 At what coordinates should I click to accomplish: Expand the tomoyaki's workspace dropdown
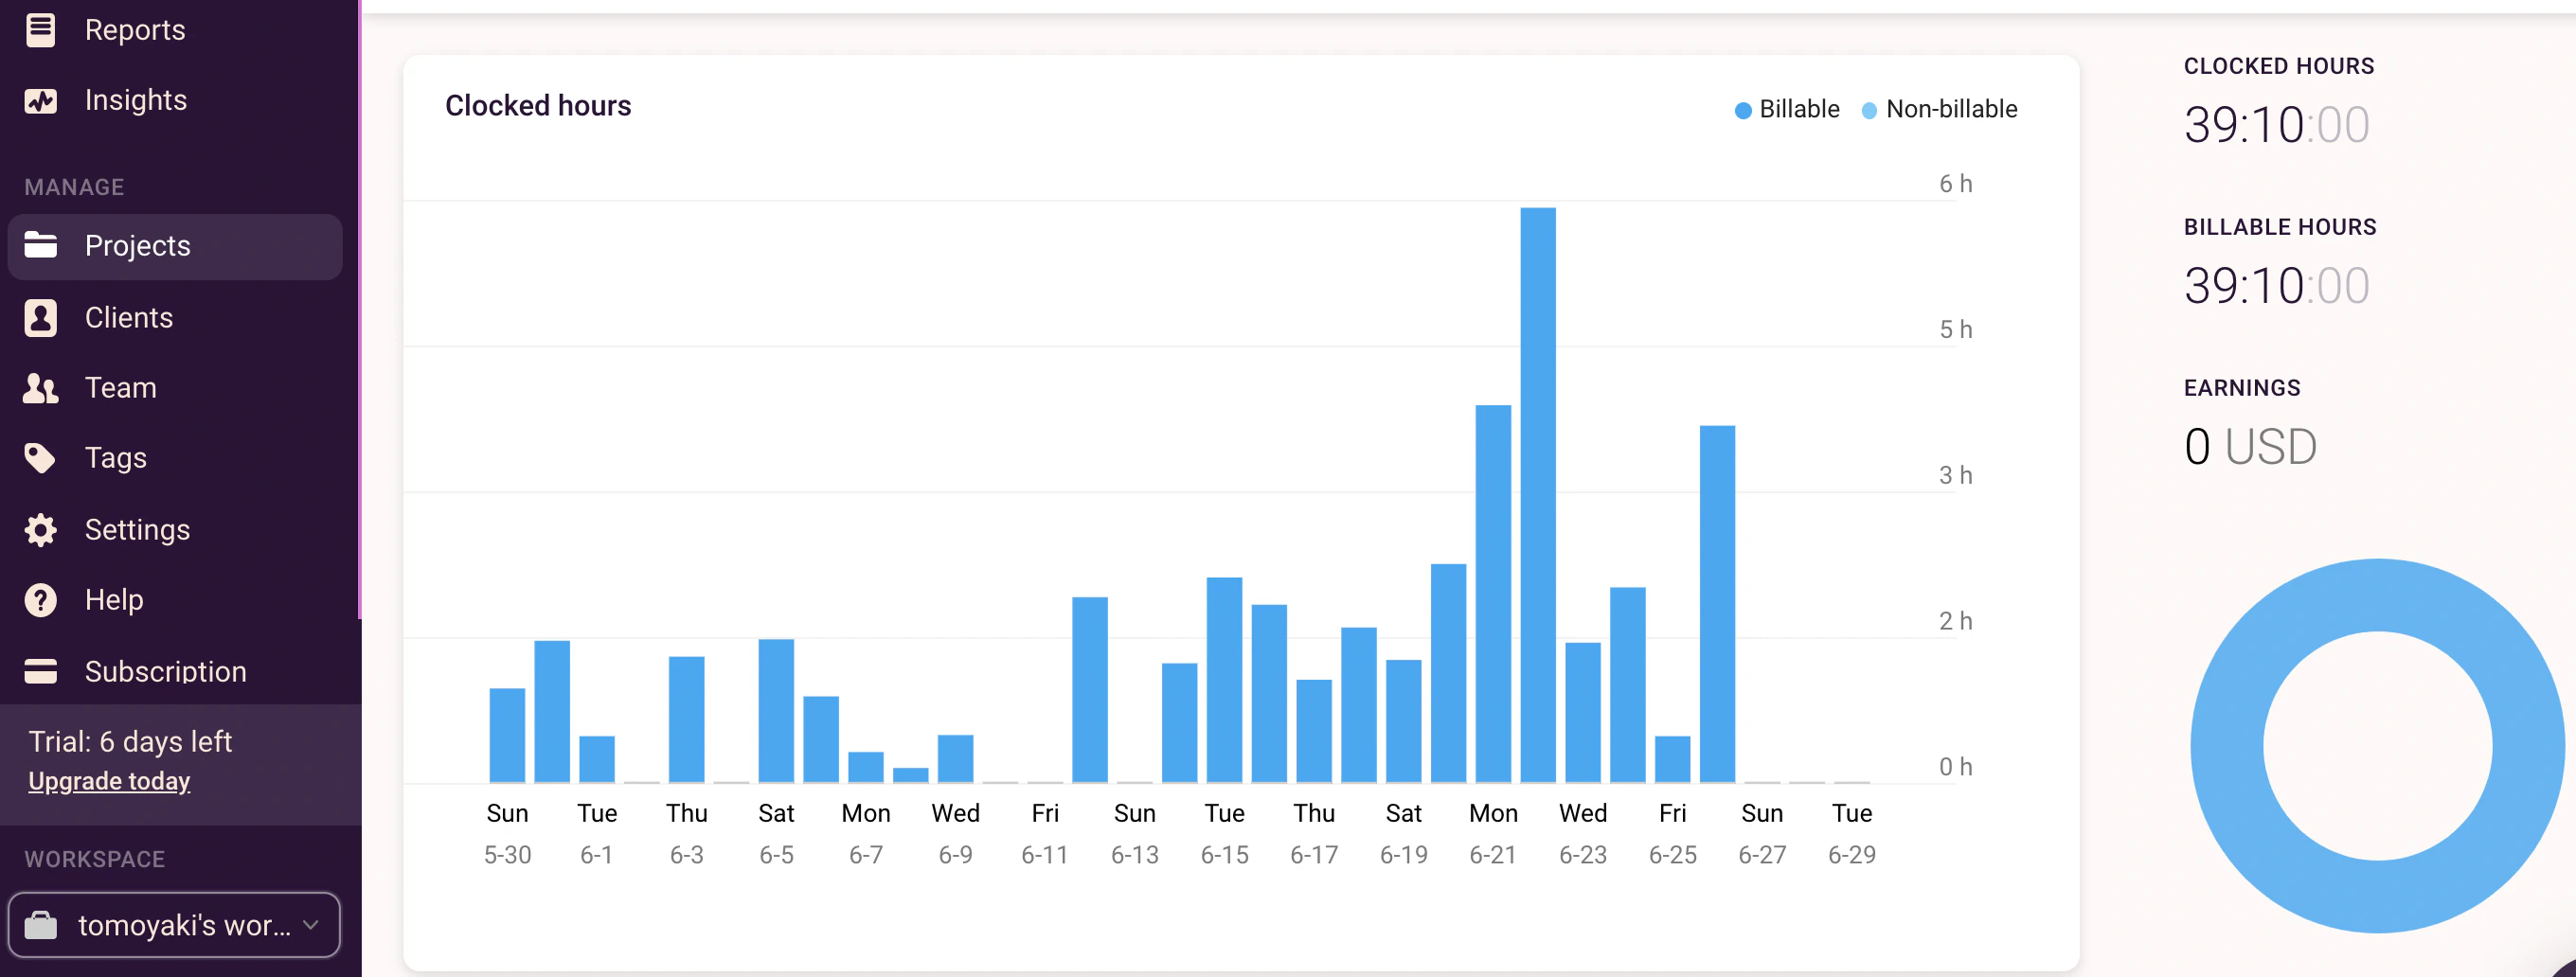pyautogui.click(x=174, y=925)
